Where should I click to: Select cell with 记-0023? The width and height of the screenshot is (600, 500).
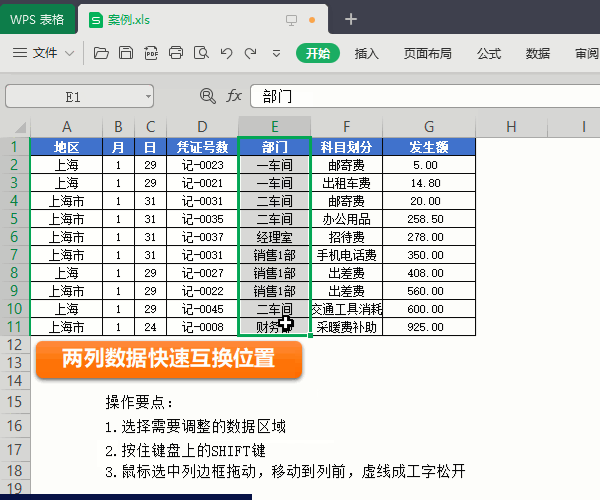(202, 165)
